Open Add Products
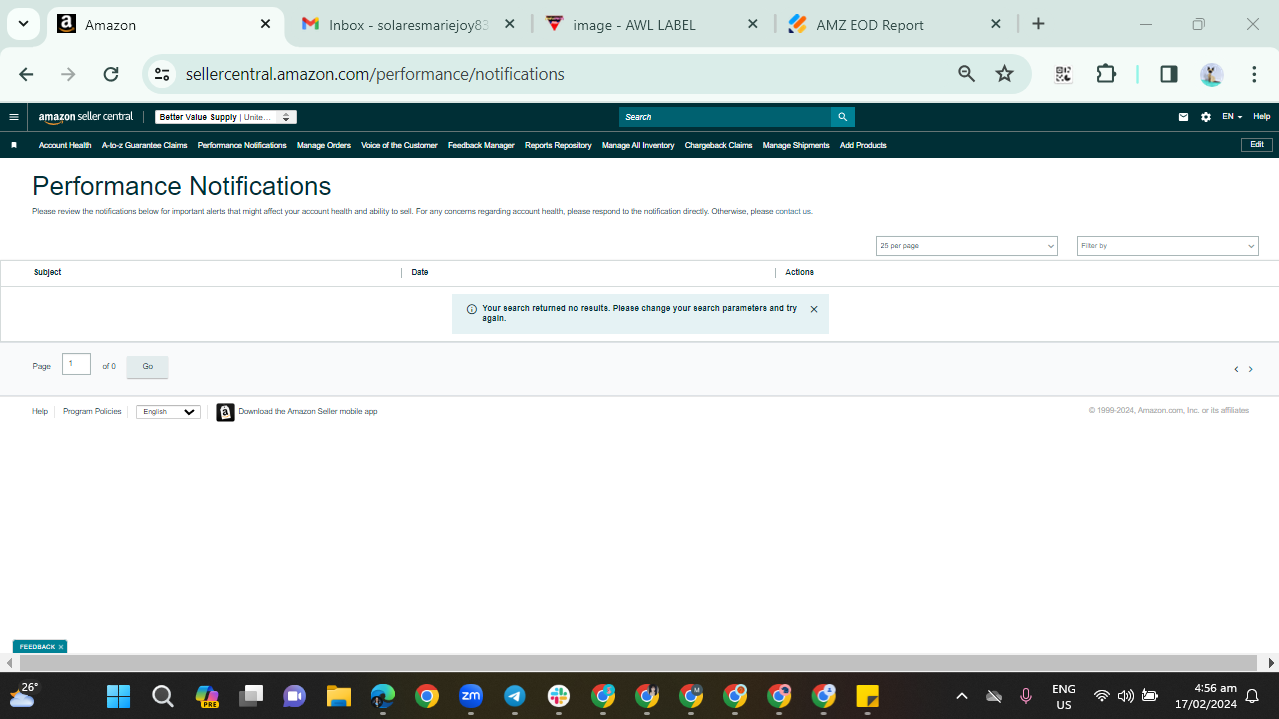 tap(863, 145)
